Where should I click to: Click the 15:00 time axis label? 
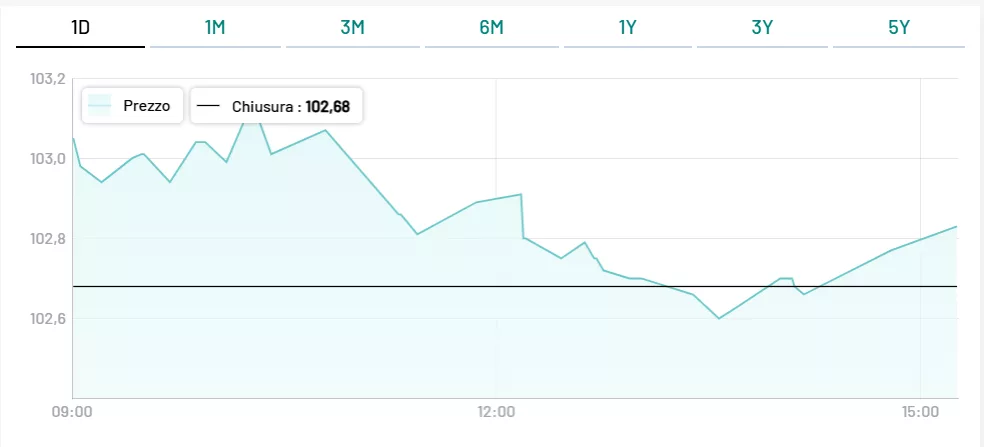click(920, 411)
